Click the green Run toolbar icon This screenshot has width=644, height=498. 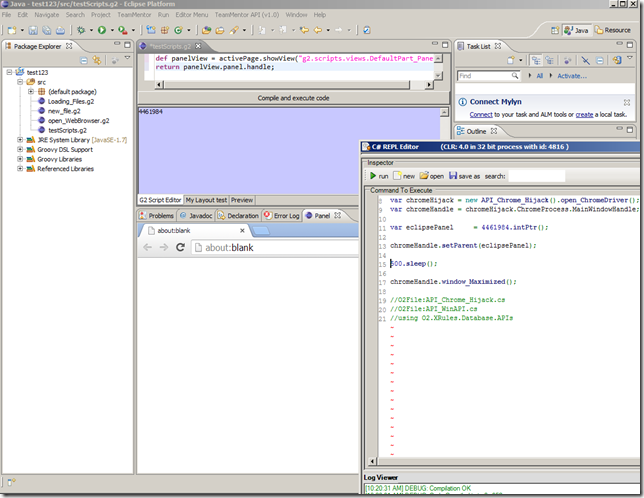pyautogui.click(x=100, y=31)
